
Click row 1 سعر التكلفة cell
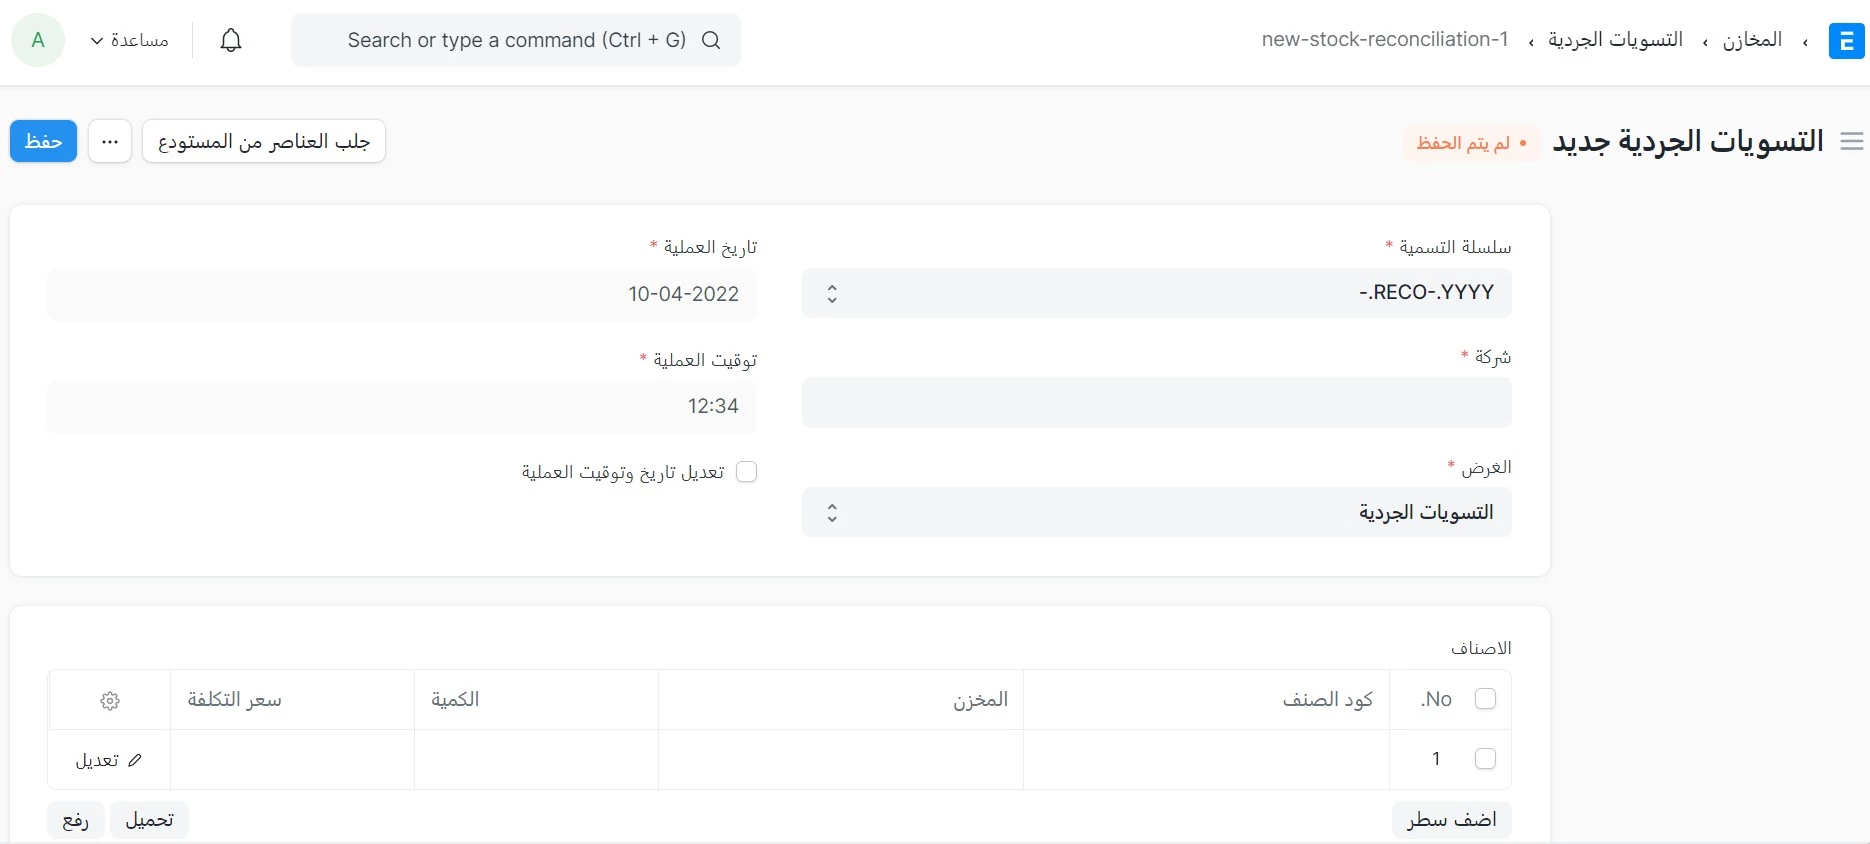[x=293, y=760]
